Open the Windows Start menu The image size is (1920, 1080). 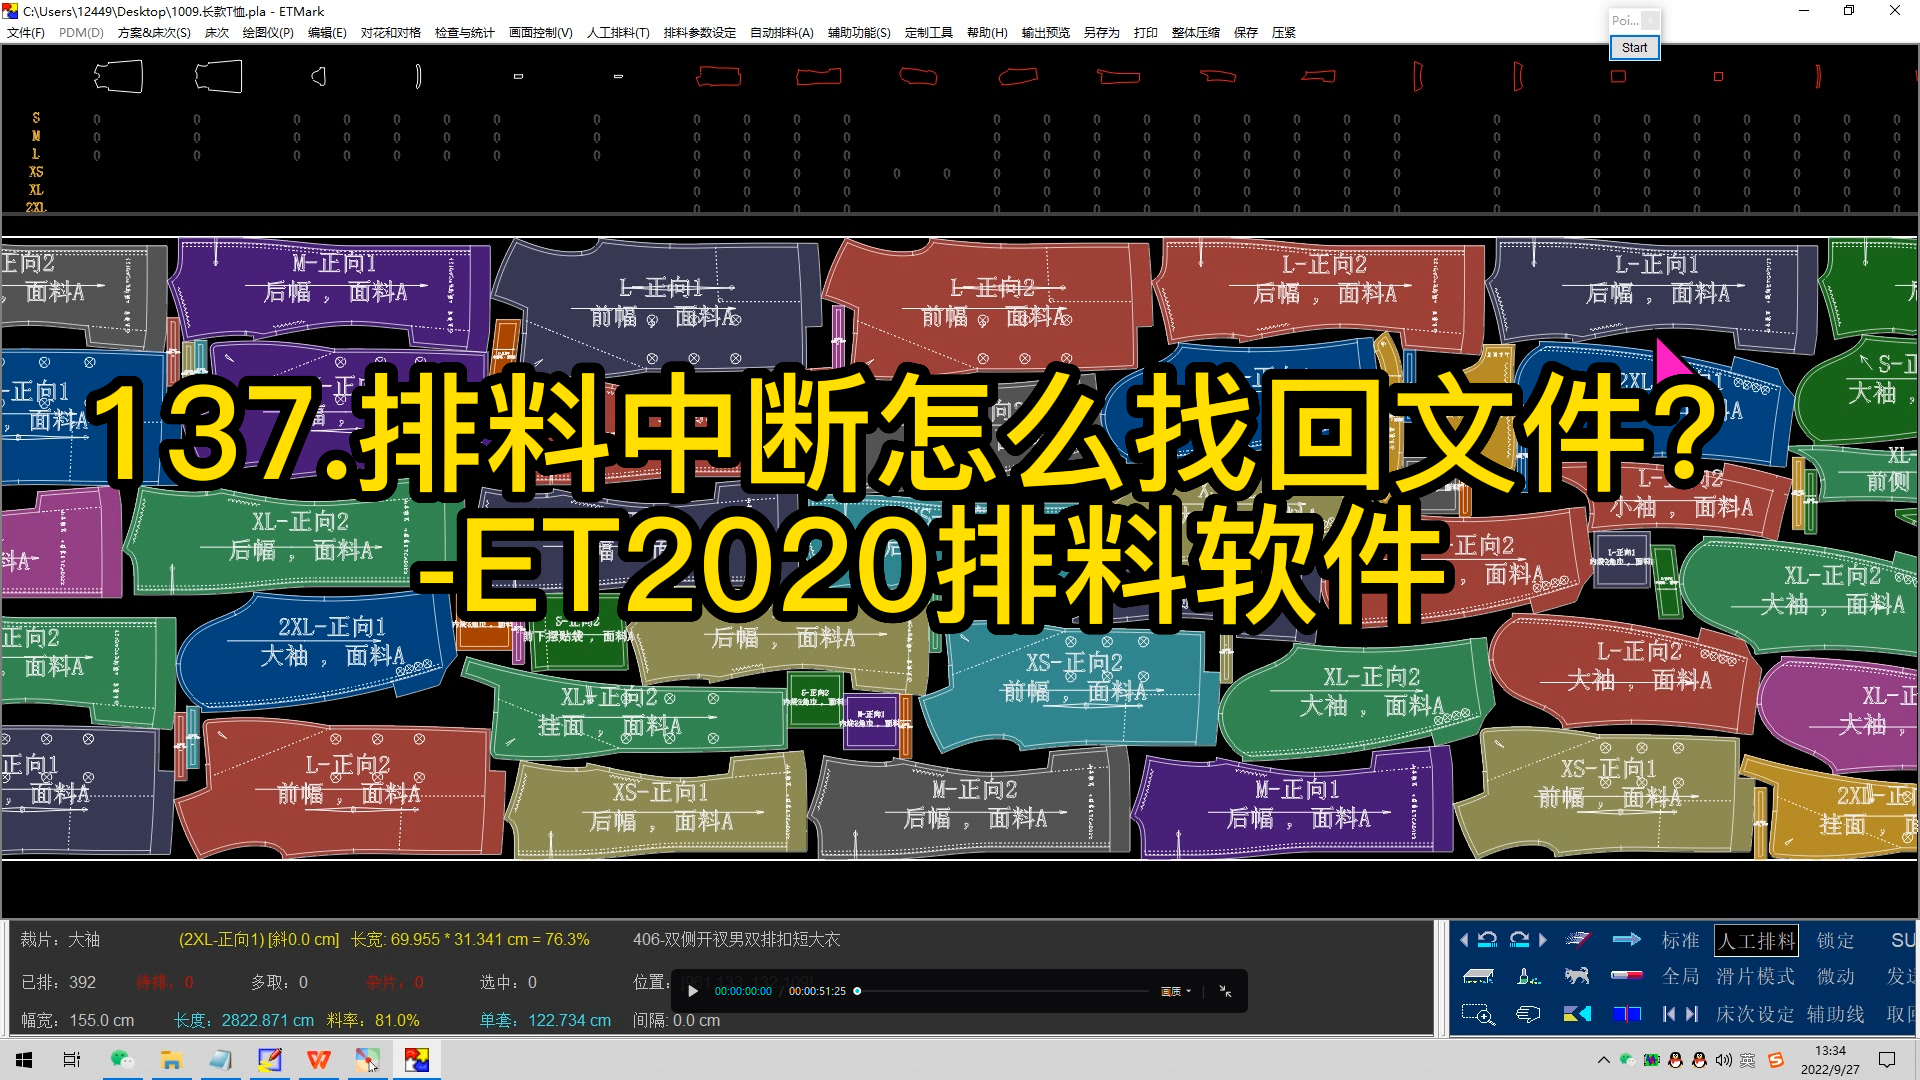(x=24, y=1060)
